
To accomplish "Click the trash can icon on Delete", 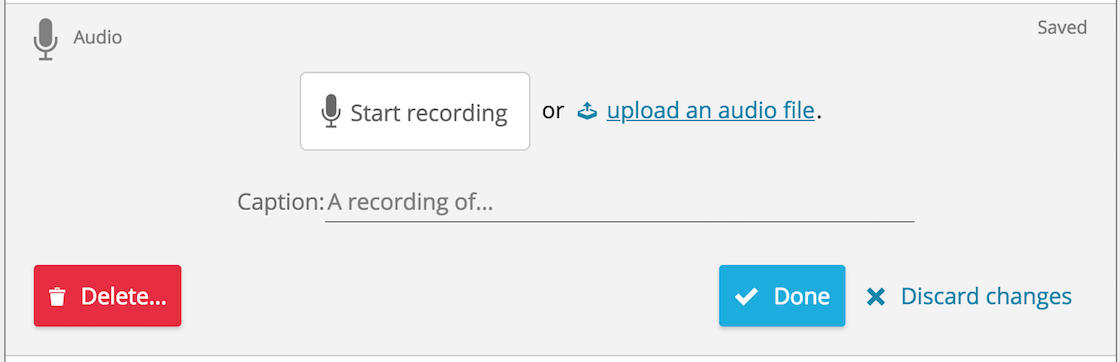I will 57,297.
